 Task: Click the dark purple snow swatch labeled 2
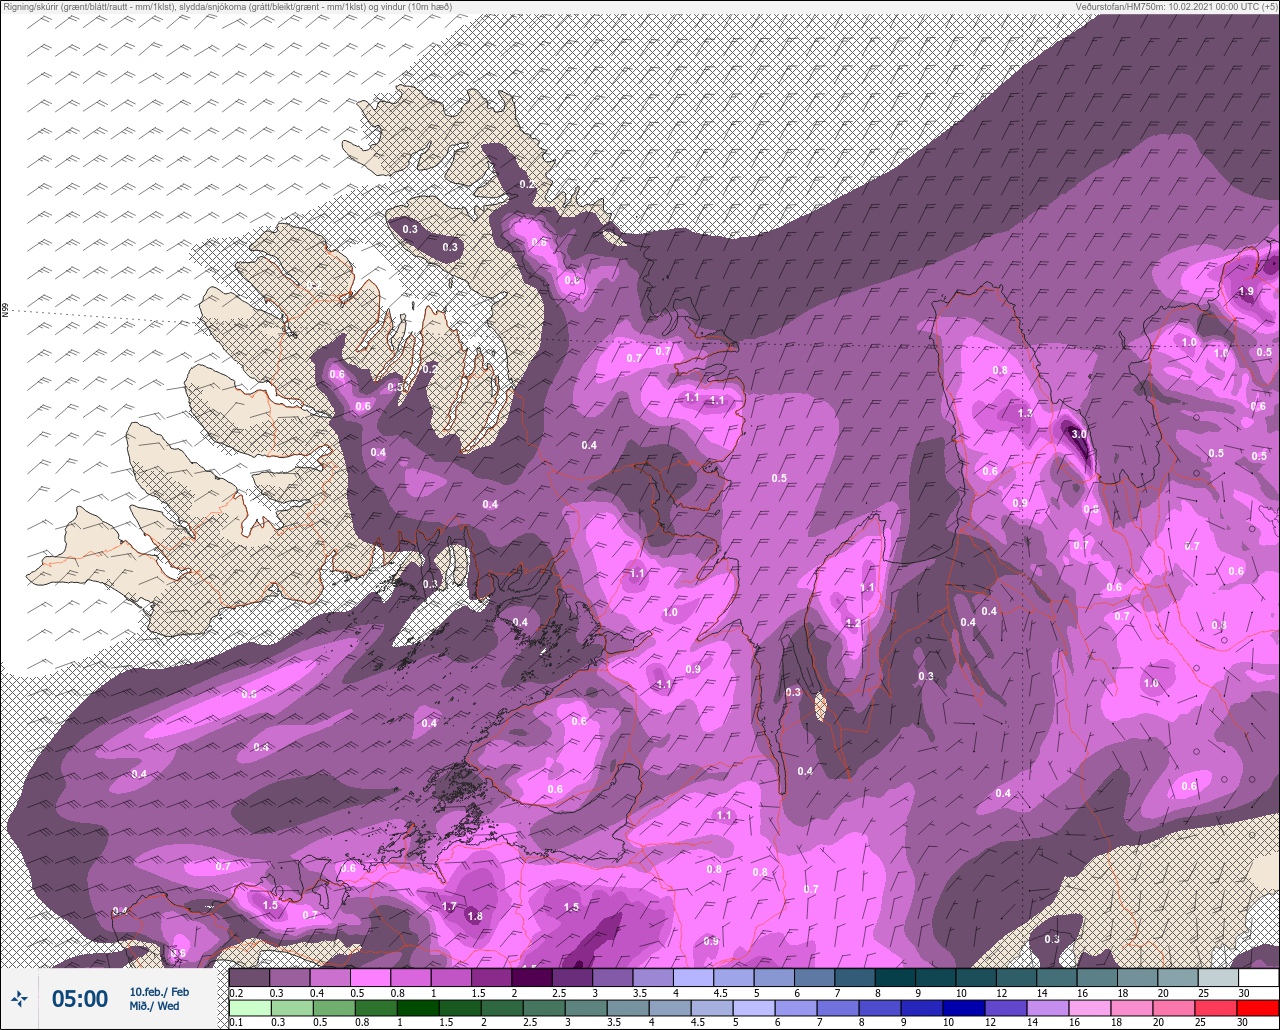[x=531, y=977]
